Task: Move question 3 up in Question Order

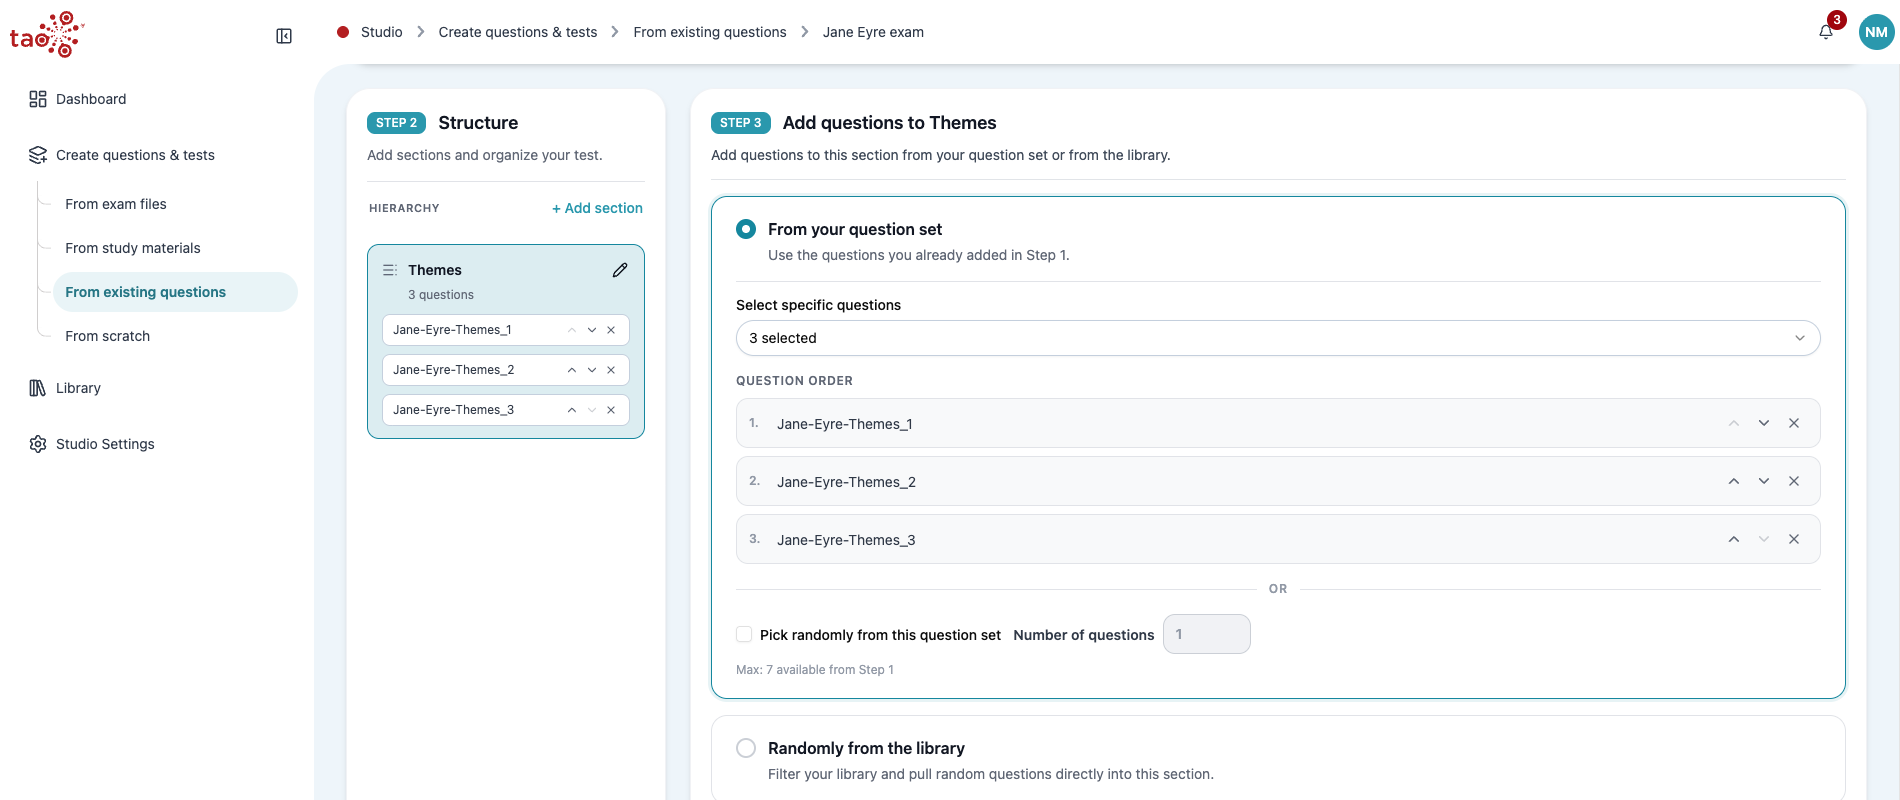Action: [1734, 539]
